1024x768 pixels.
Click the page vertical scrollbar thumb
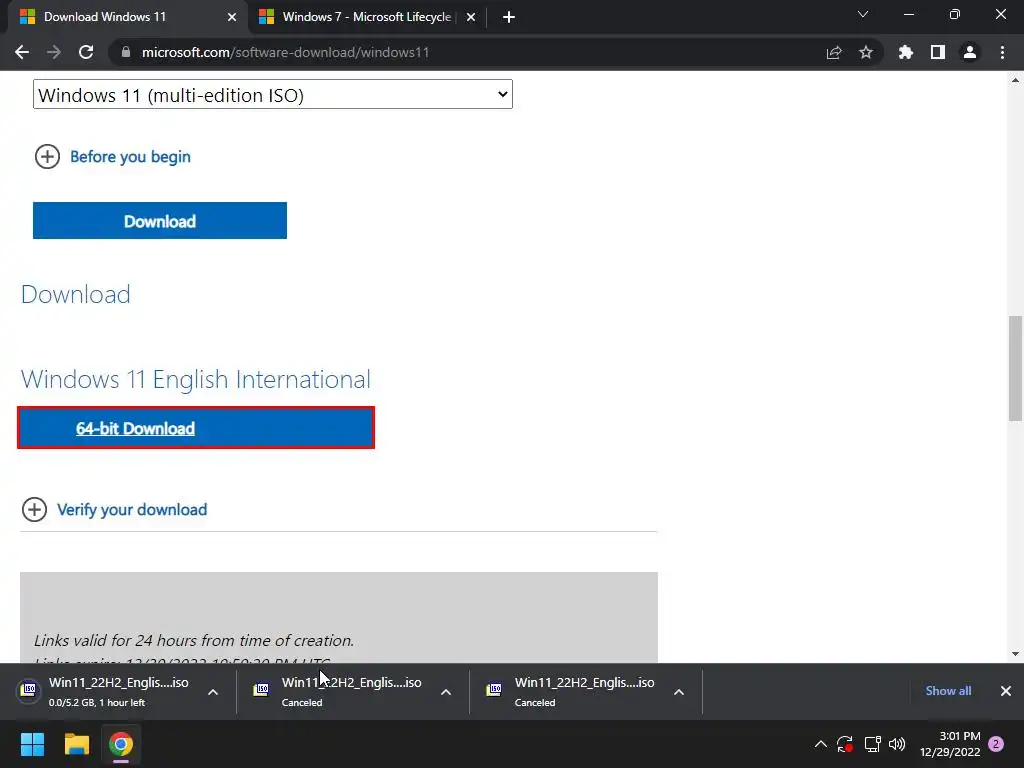[x=1015, y=369]
